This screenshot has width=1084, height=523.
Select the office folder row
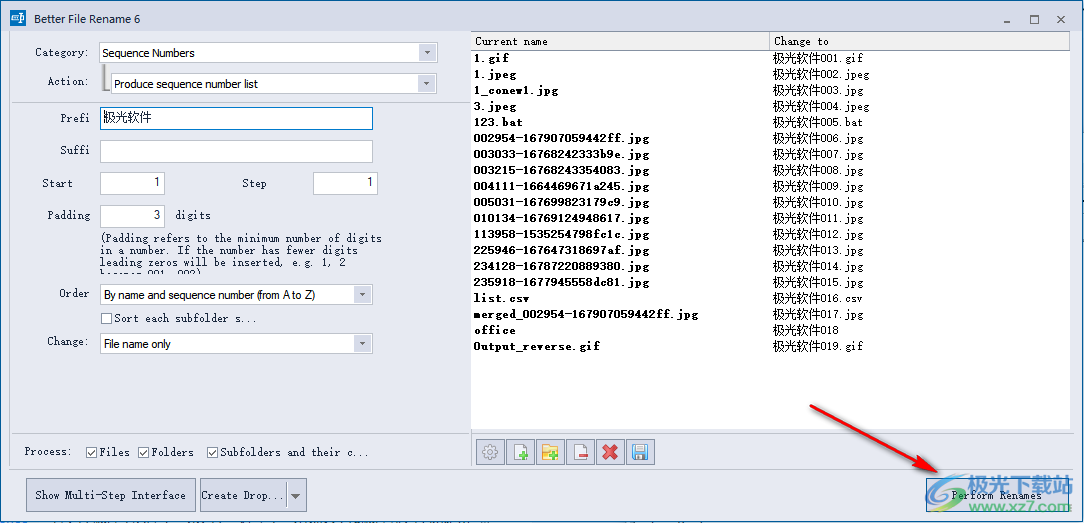(x=494, y=330)
